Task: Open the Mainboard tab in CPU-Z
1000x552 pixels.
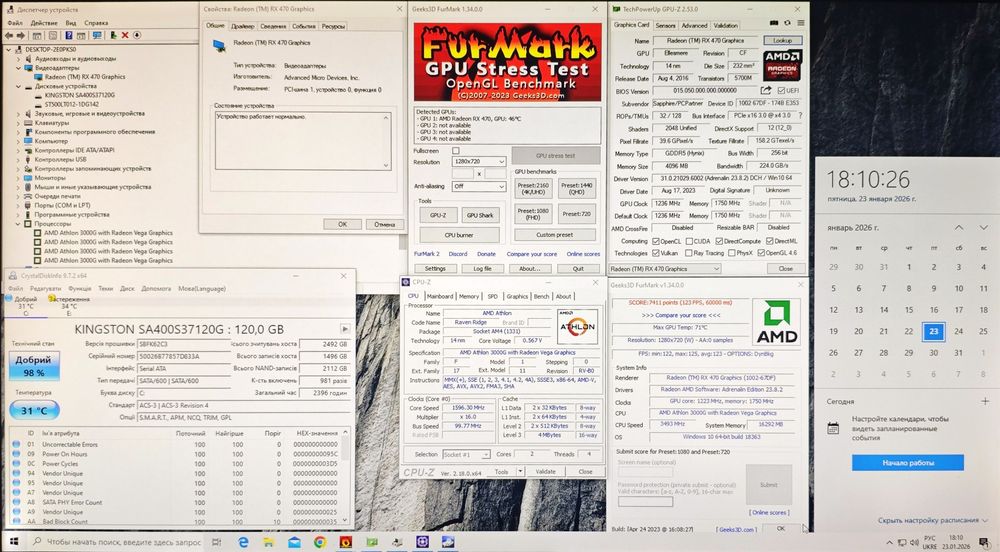Action: tap(440, 296)
